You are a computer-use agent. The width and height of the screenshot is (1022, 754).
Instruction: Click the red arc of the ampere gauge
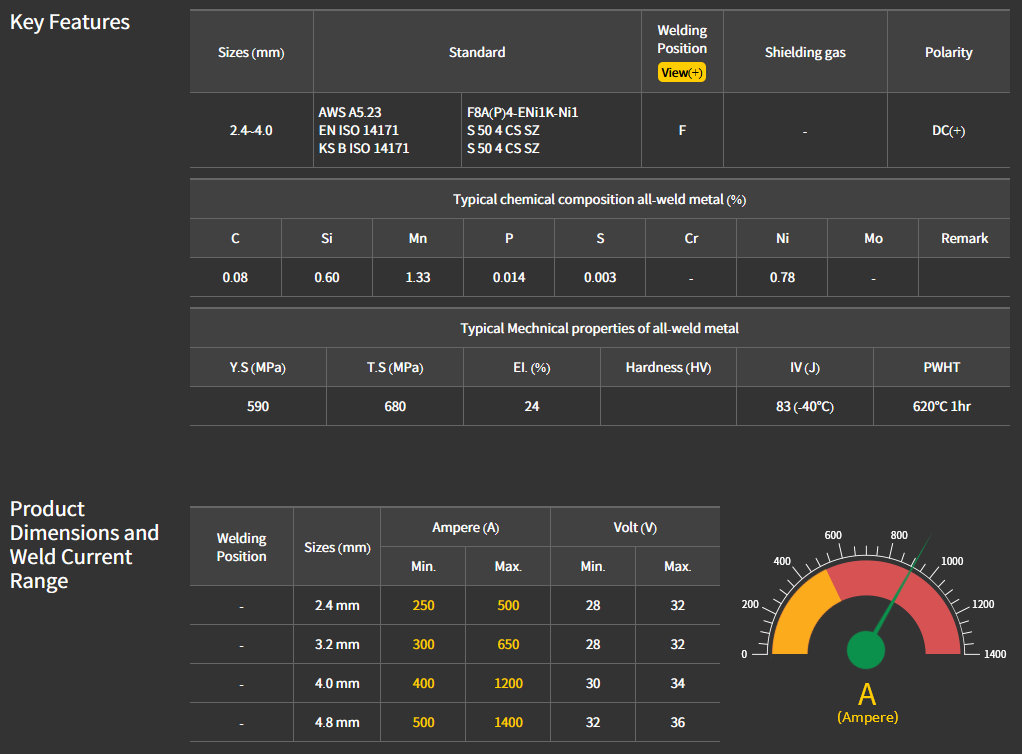pyautogui.click(x=915, y=588)
